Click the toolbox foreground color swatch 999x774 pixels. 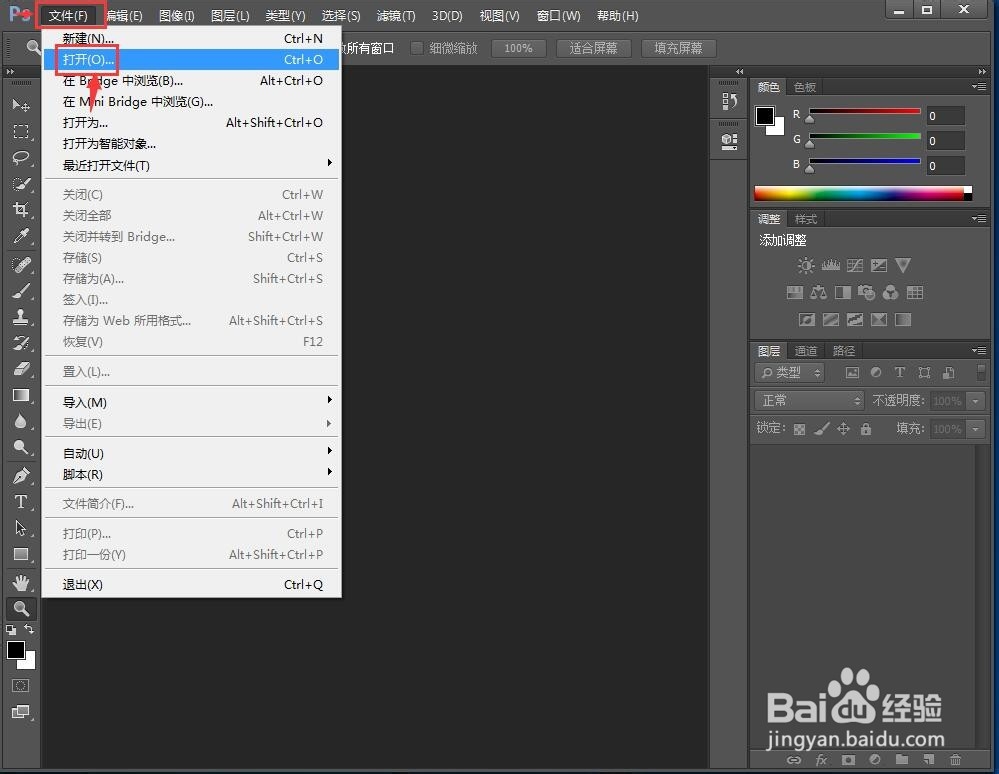(15, 650)
